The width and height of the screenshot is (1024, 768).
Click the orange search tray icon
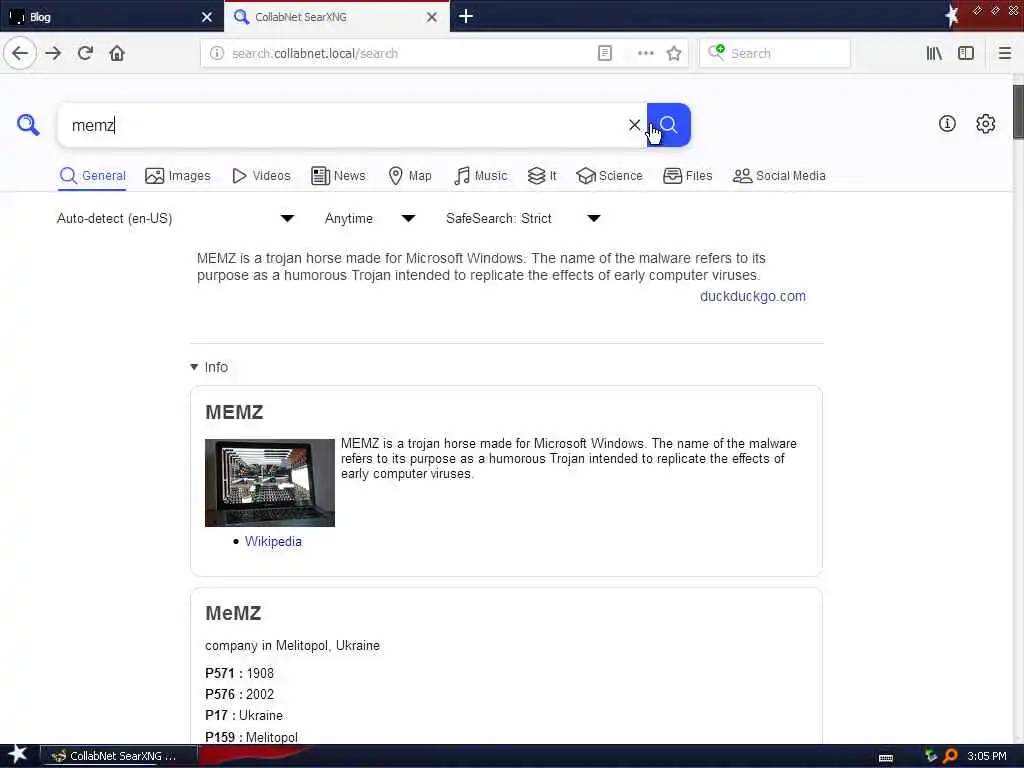950,756
